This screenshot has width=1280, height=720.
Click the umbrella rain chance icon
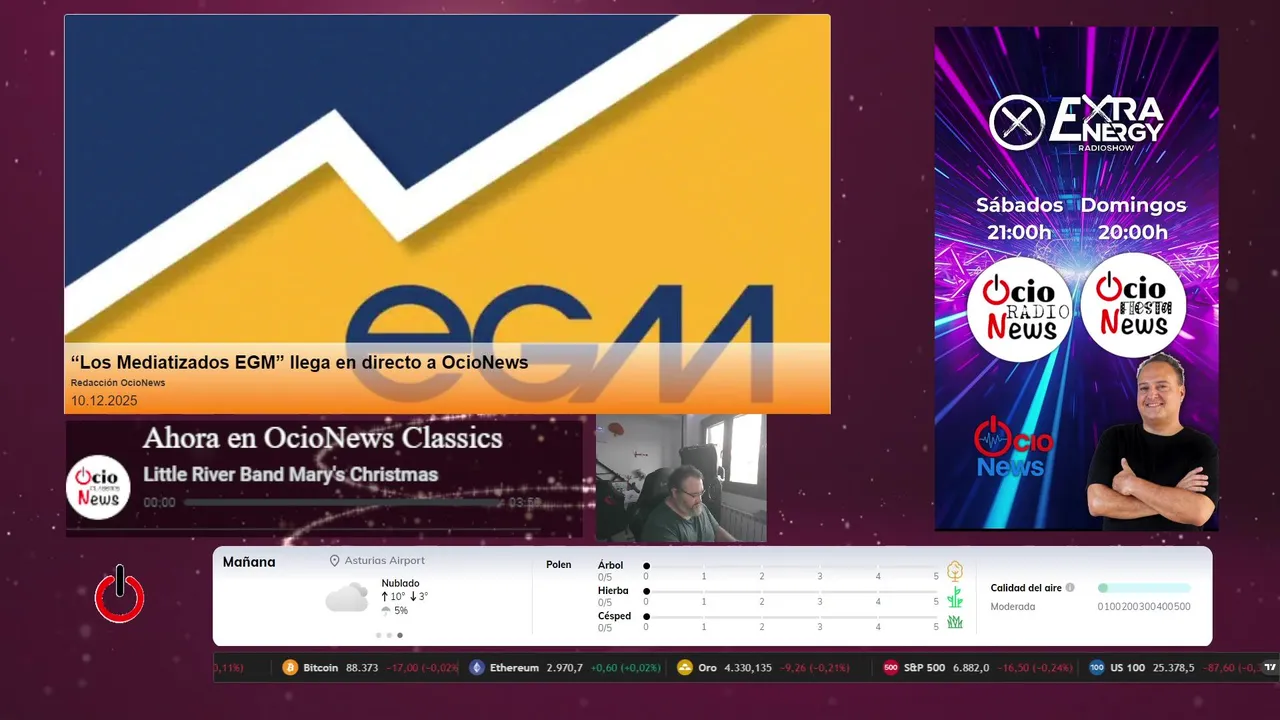click(386, 611)
